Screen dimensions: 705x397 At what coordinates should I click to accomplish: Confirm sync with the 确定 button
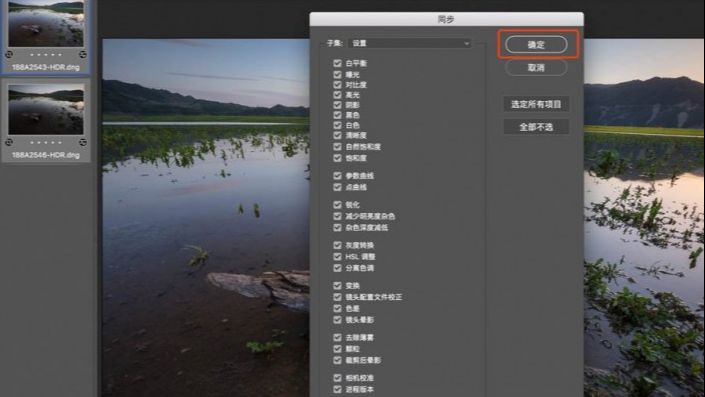pyautogui.click(x=536, y=45)
